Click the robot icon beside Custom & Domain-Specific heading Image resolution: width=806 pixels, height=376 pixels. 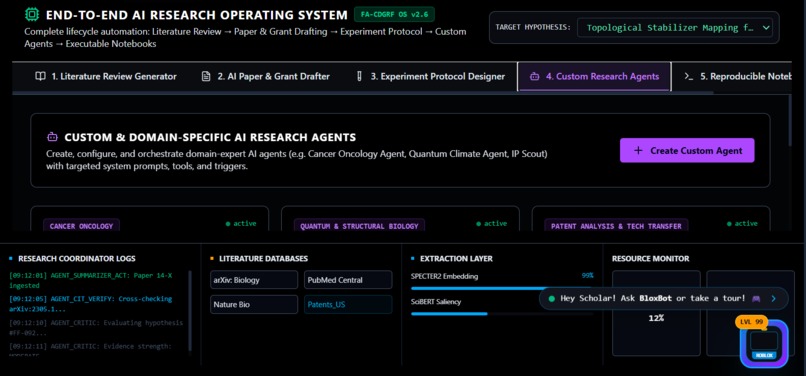click(x=52, y=137)
